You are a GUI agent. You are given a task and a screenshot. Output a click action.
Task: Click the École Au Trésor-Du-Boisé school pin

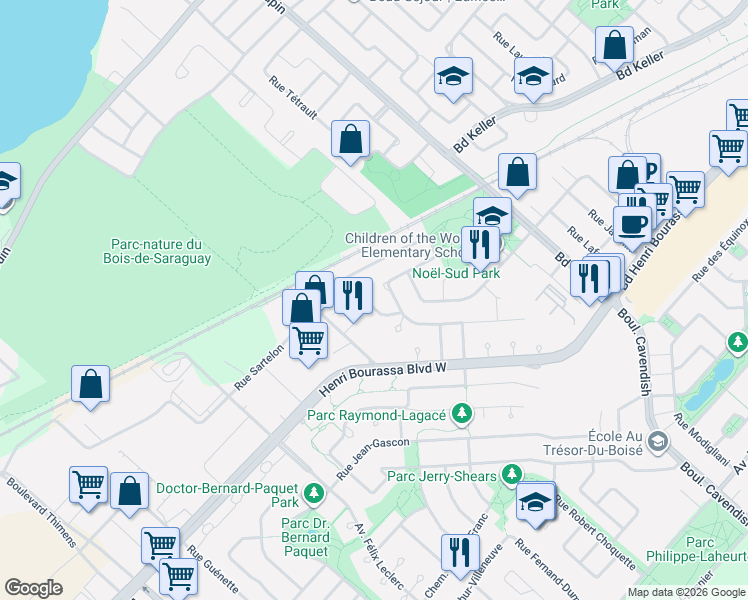point(658,441)
